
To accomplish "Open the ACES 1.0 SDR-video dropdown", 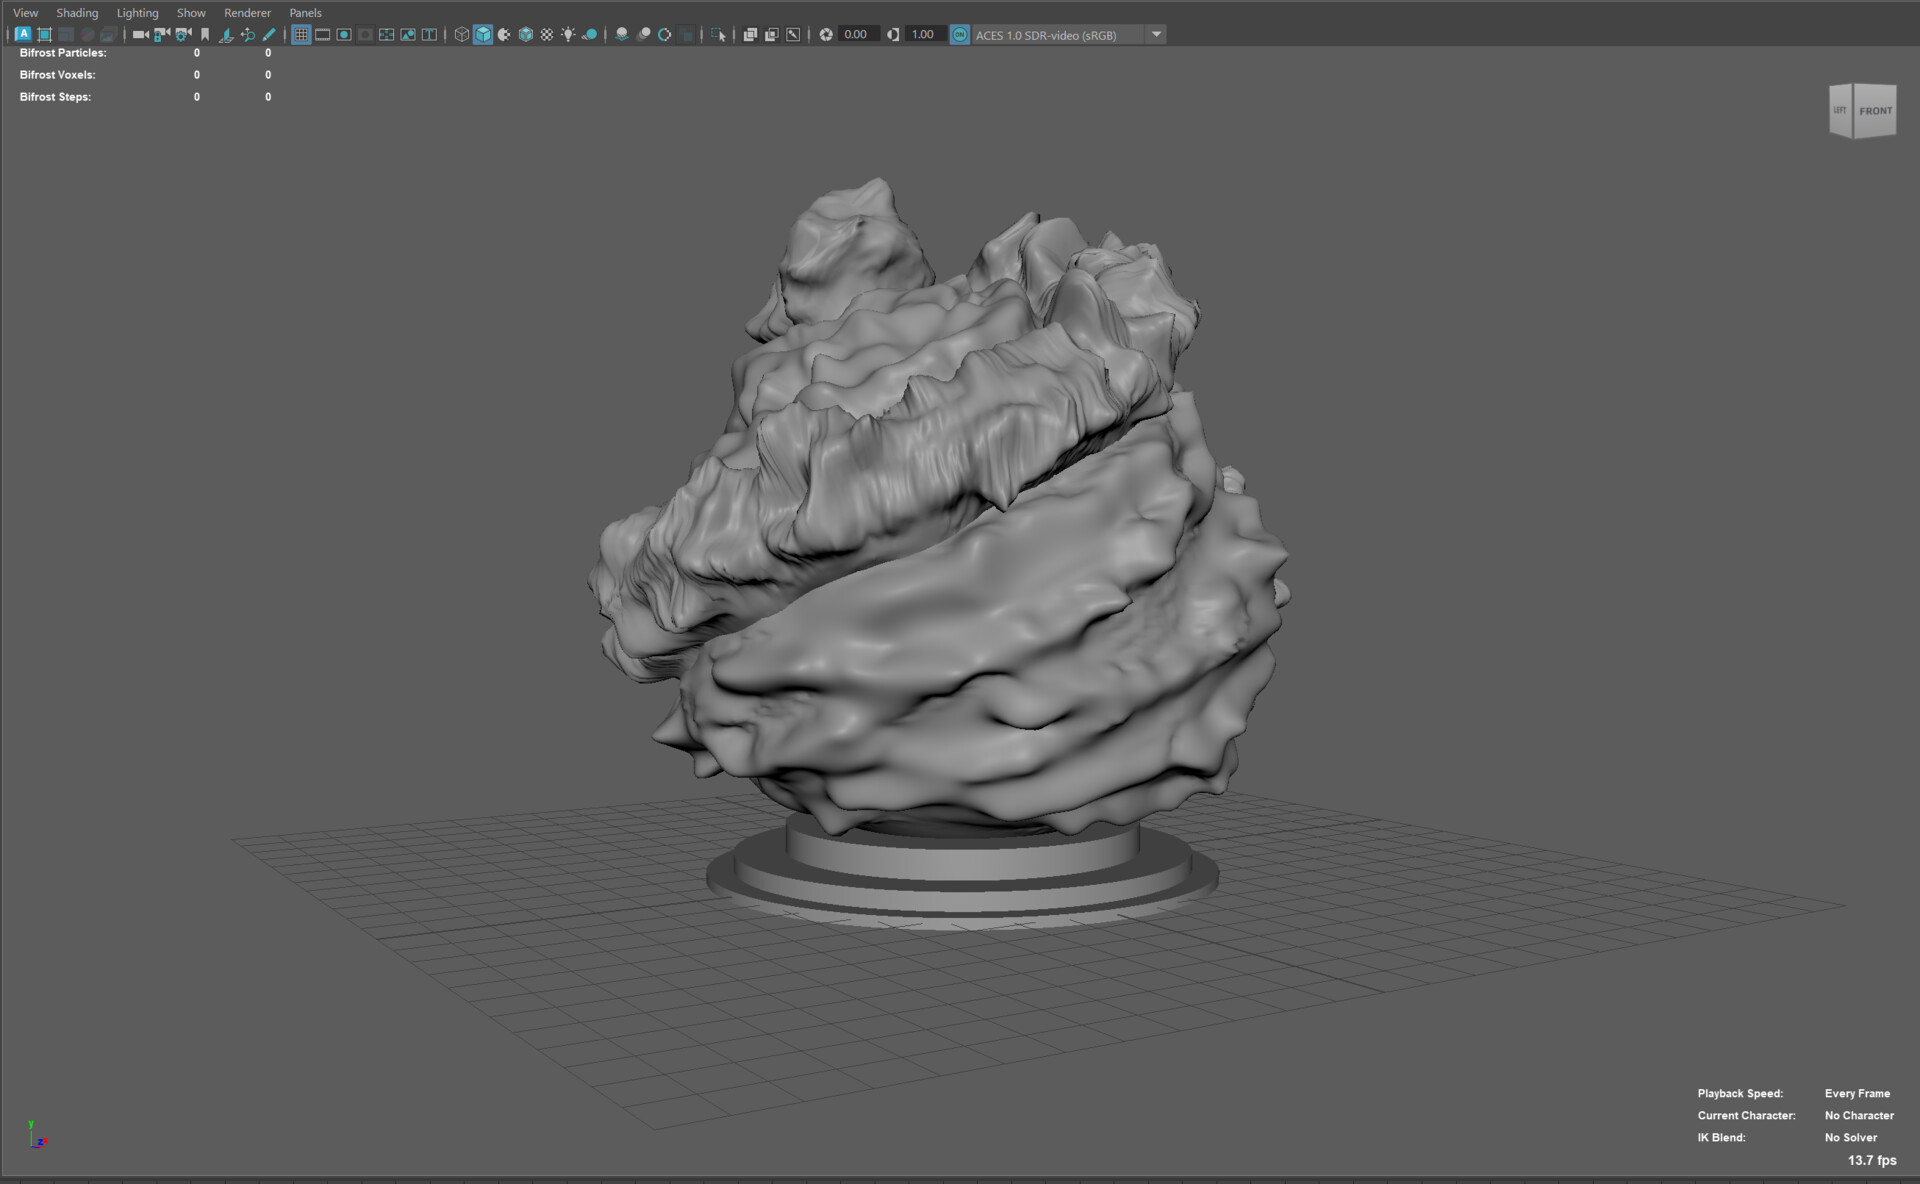I will click(1156, 34).
